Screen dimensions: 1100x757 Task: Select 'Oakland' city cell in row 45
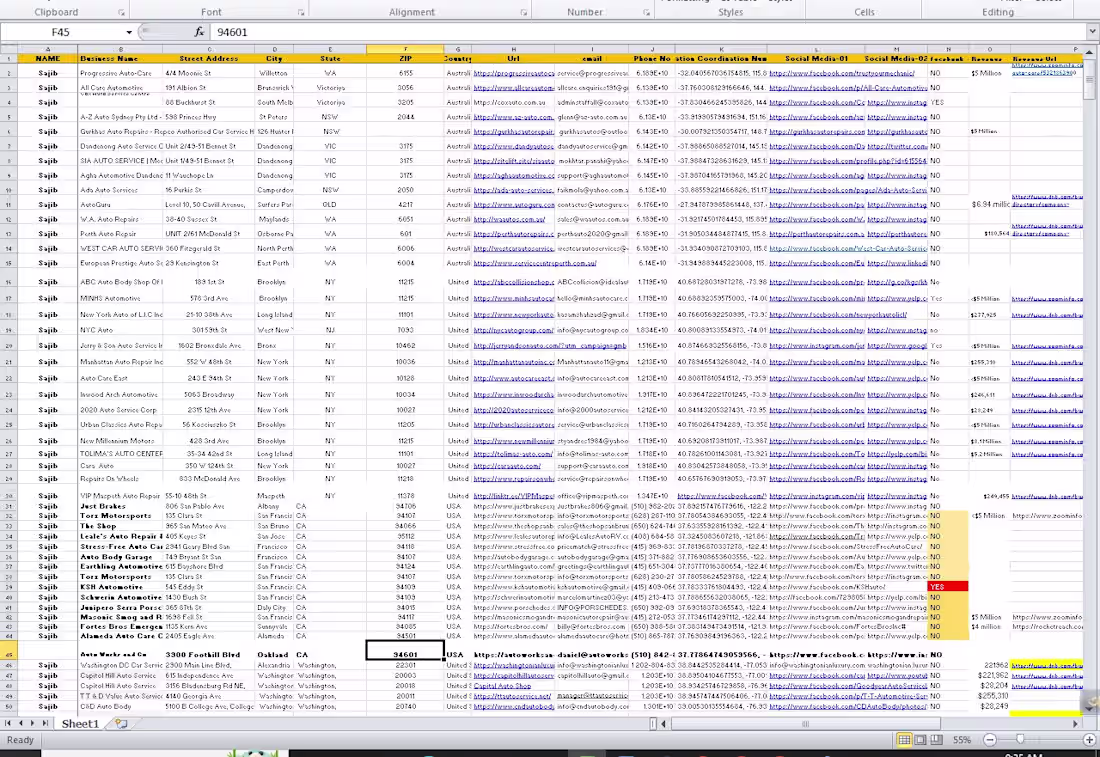click(x=274, y=655)
